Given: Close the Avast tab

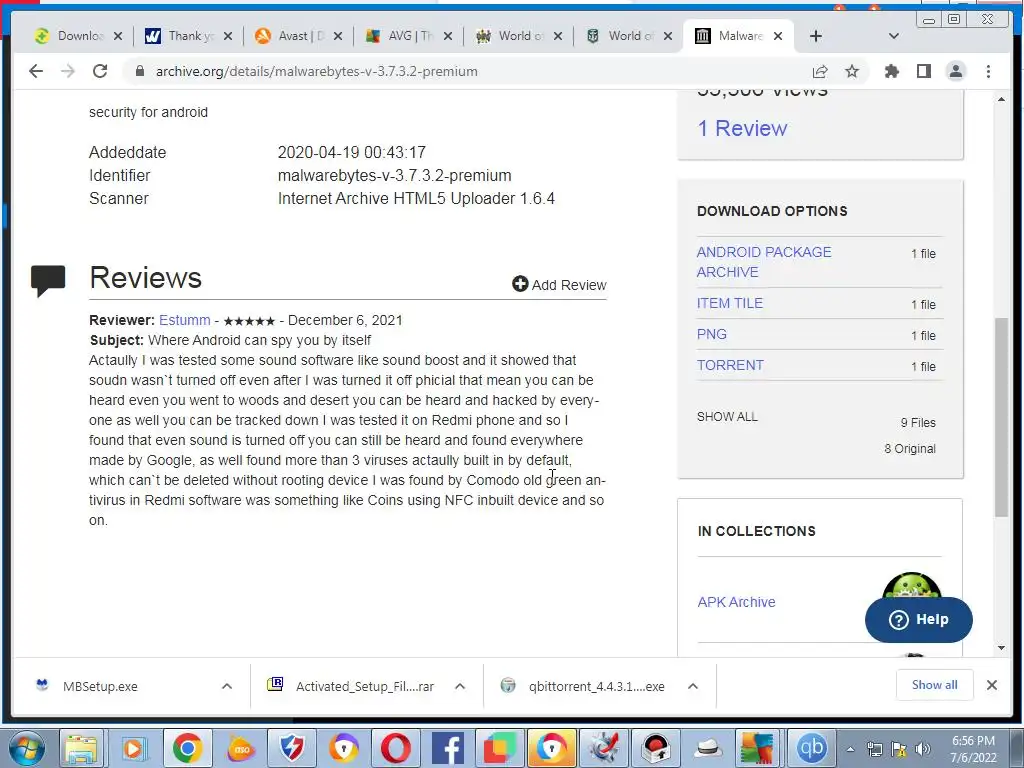Looking at the screenshot, I should coord(338,36).
